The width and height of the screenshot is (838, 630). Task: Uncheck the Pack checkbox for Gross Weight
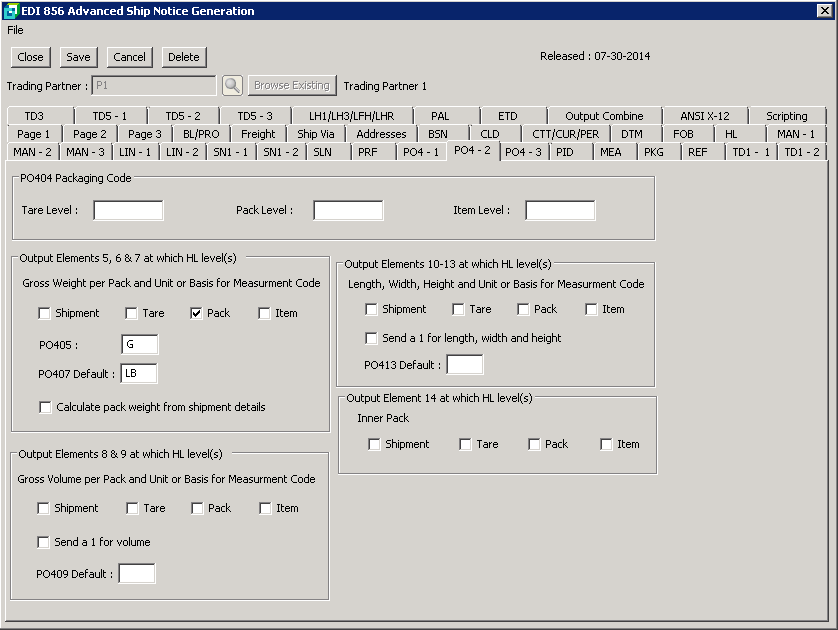pos(197,313)
